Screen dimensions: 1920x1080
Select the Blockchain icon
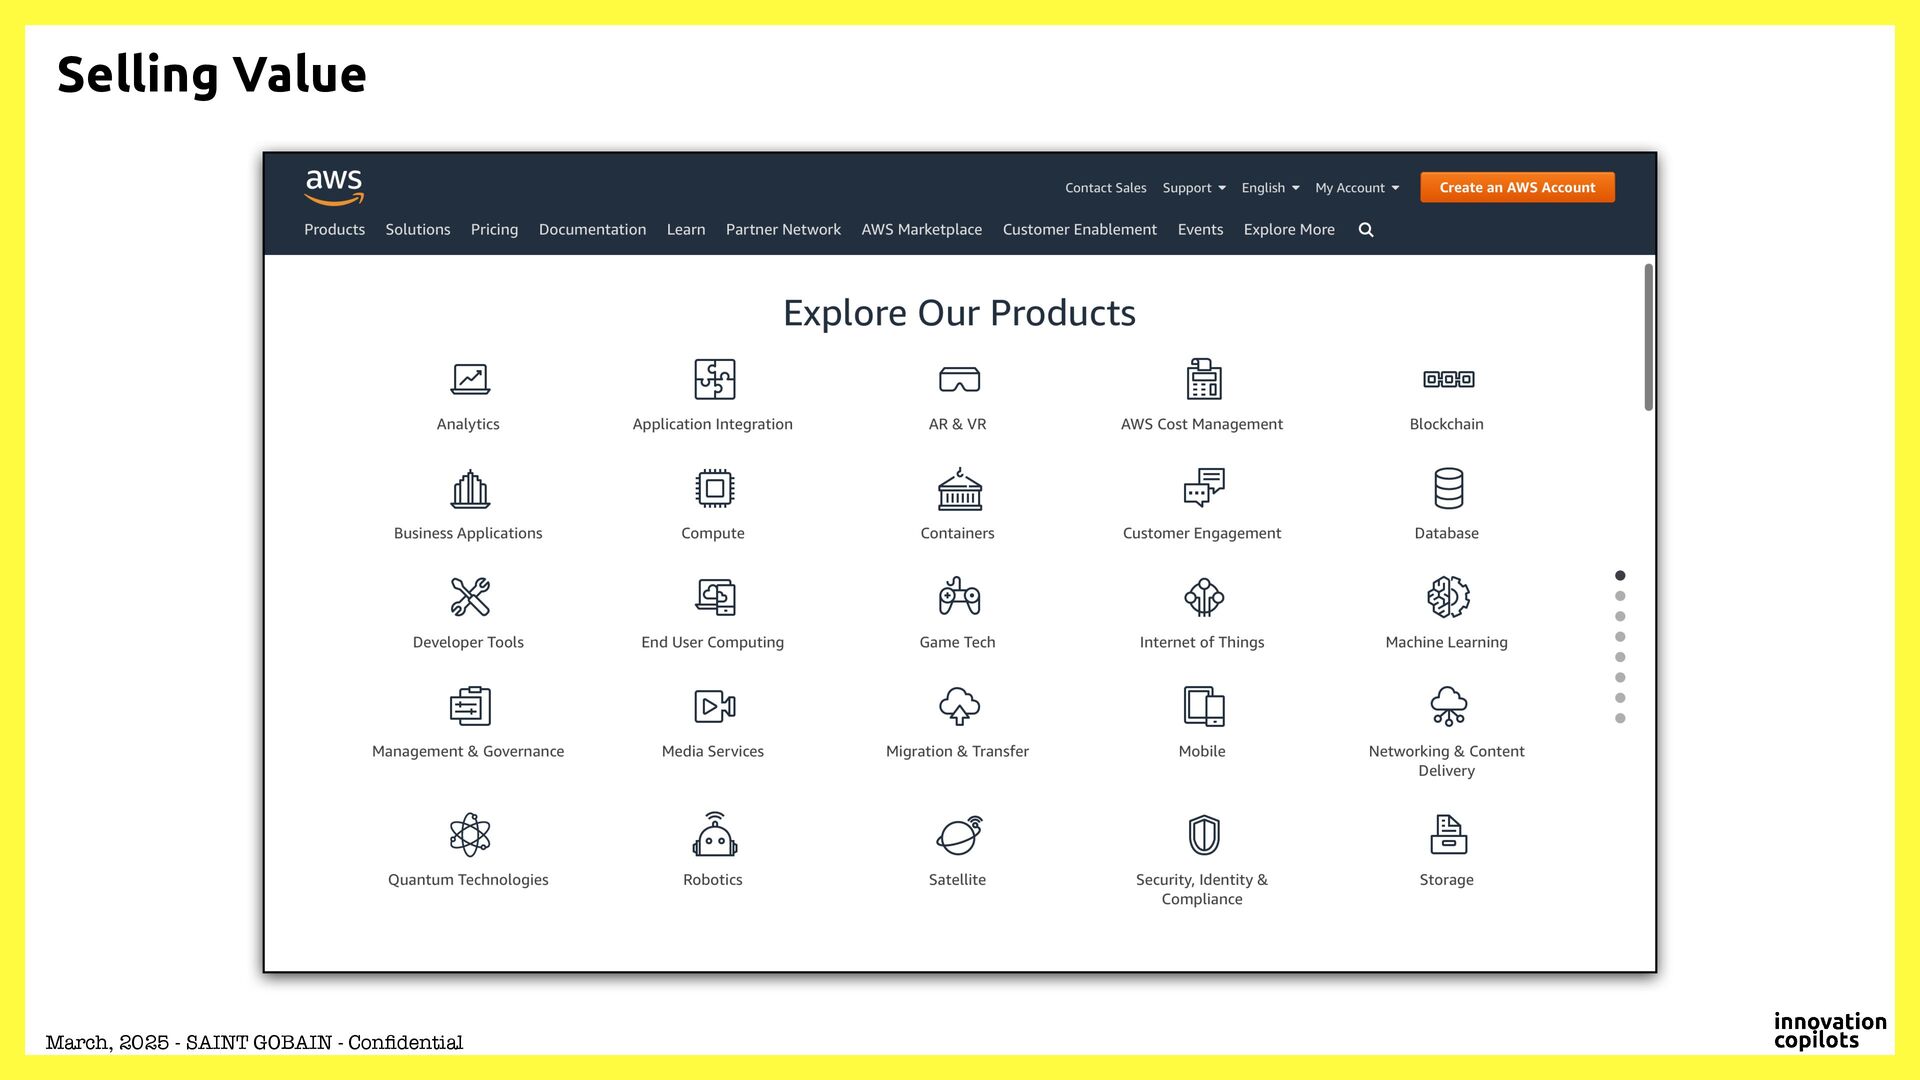point(1448,379)
